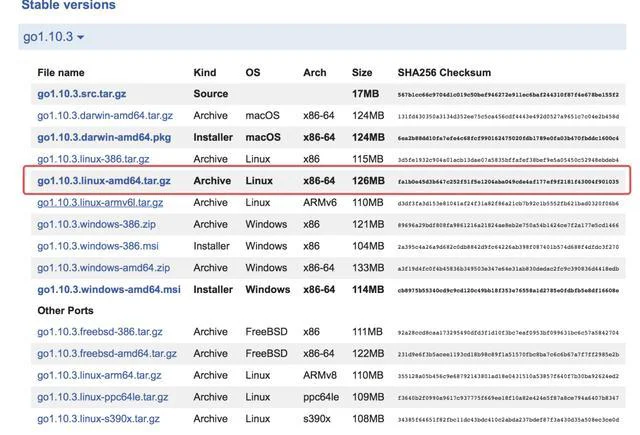Download go1.10.3.windows-386.zip
The height and width of the screenshot is (435, 640).
[x=96, y=224]
